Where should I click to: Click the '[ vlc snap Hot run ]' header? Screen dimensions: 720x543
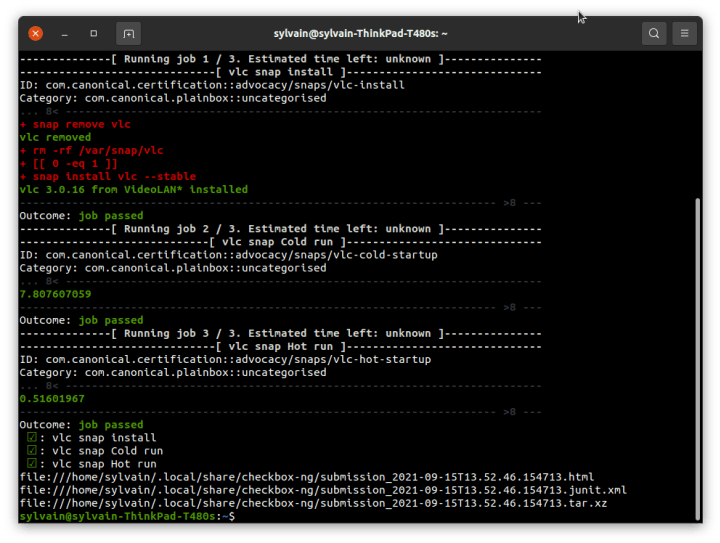pyautogui.click(x=281, y=347)
